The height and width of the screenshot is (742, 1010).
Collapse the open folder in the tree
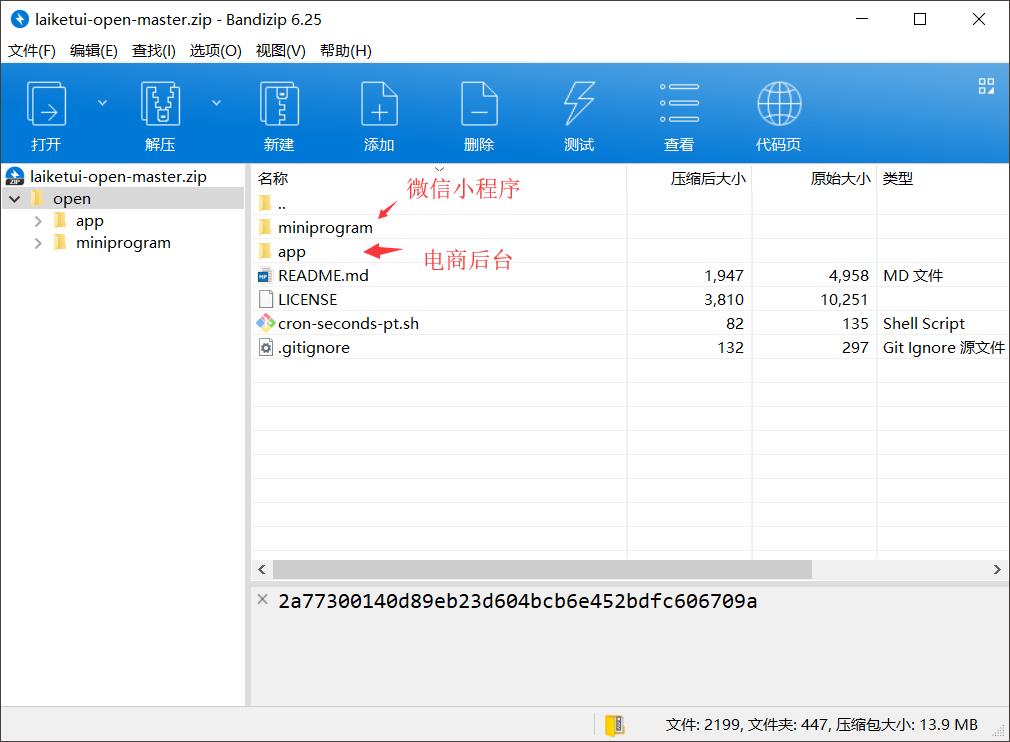[x=15, y=199]
